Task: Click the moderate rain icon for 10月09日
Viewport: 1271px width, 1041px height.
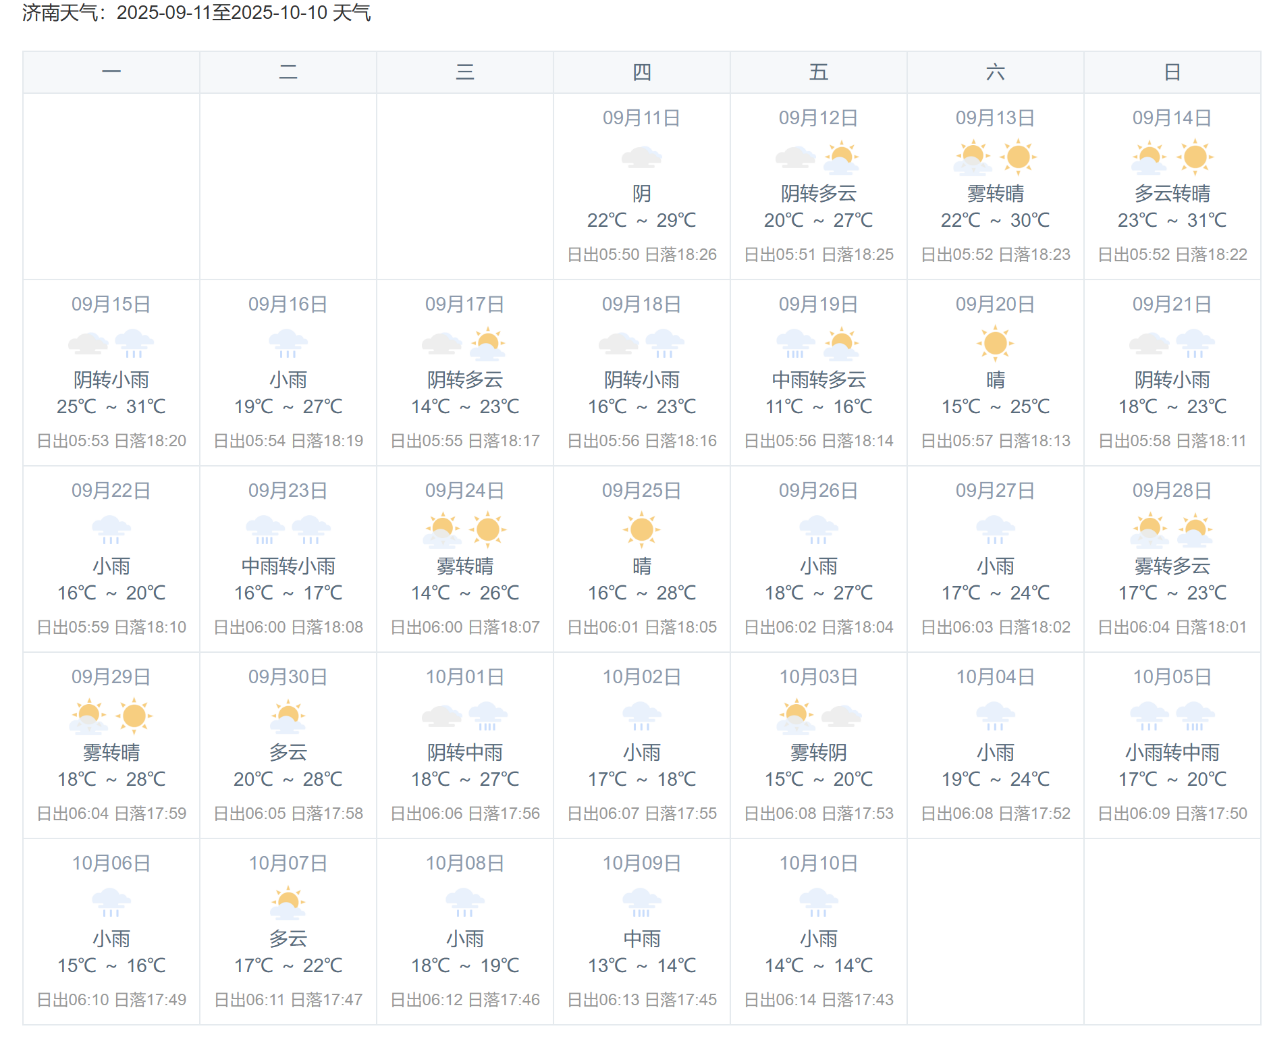Action: [641, 903]
